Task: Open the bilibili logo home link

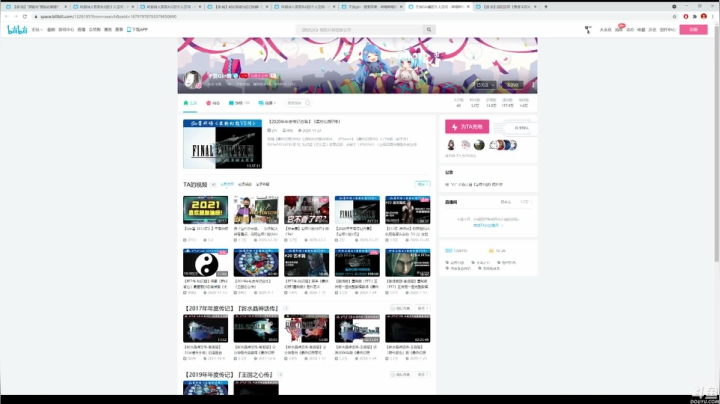Action: point(17,29)
